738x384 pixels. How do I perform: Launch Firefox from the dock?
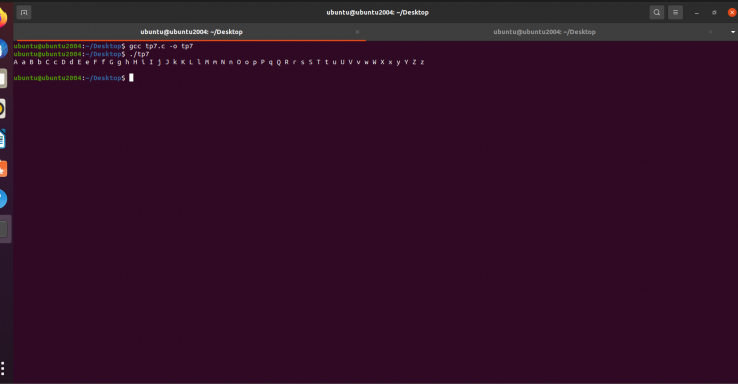3,18
